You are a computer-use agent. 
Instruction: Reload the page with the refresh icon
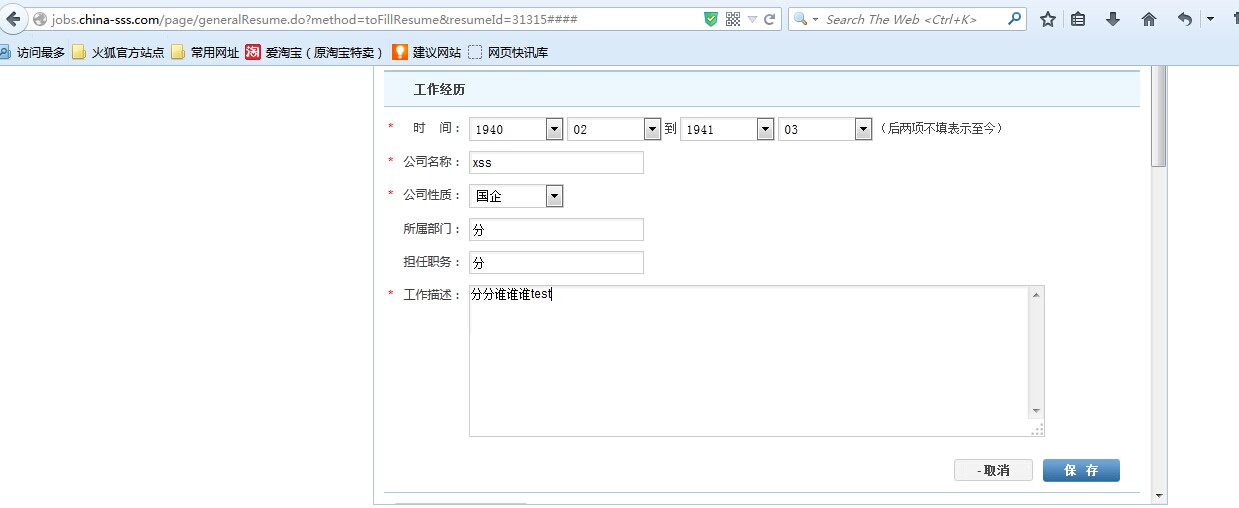[x=769, y=19]
